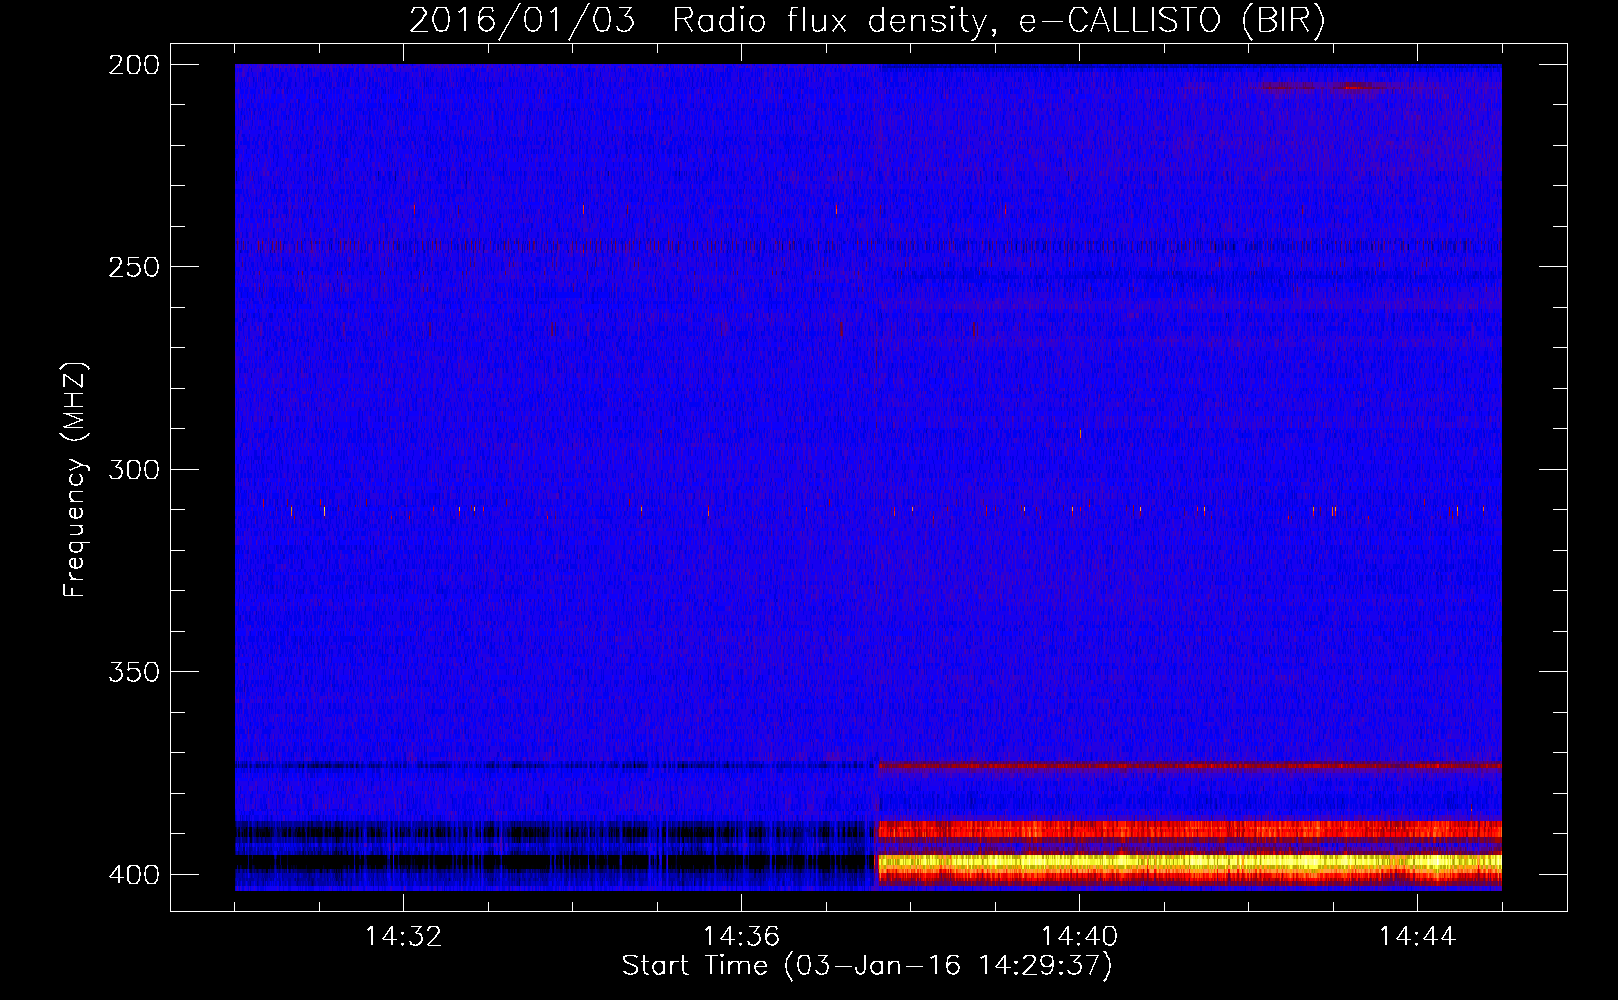The image size is (1618, 1000).
Task: Click the "Start Time (03-Jan-16 14:29:37)" label
Action: coord(867,966)
